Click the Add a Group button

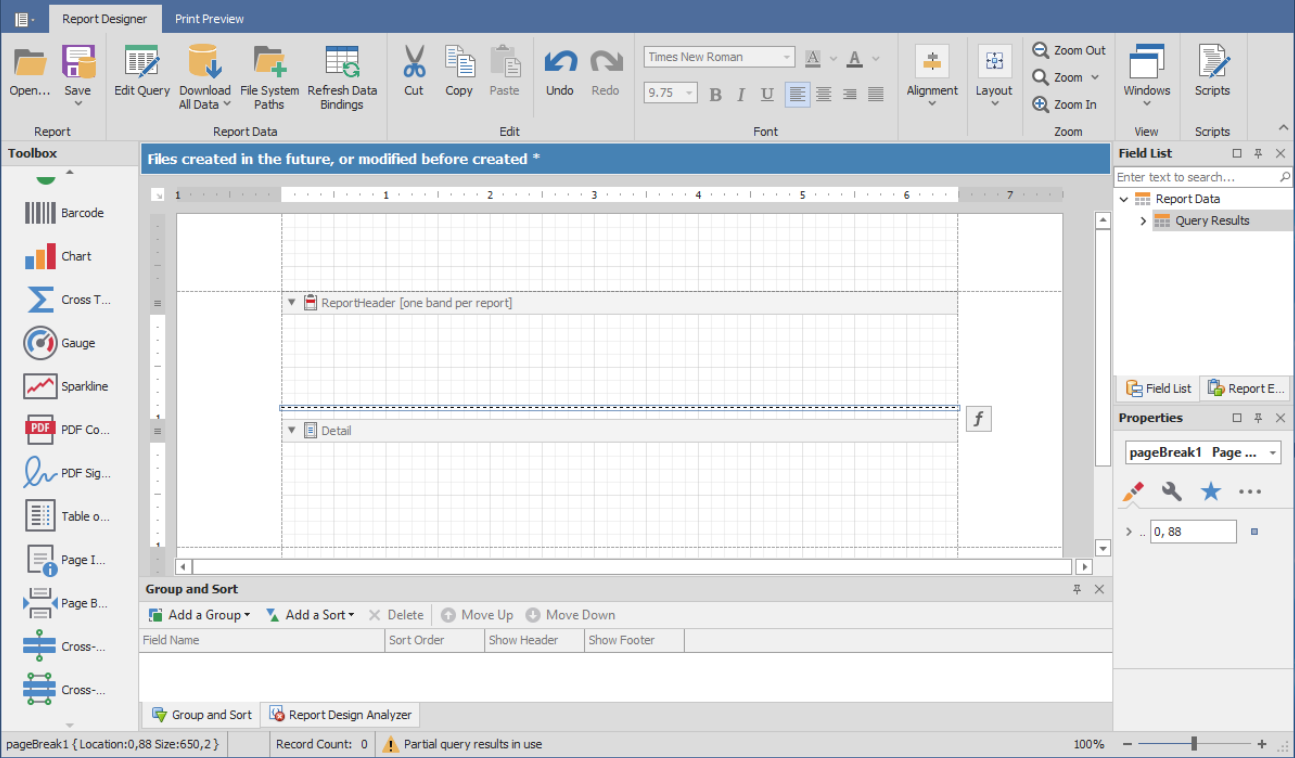199,615
